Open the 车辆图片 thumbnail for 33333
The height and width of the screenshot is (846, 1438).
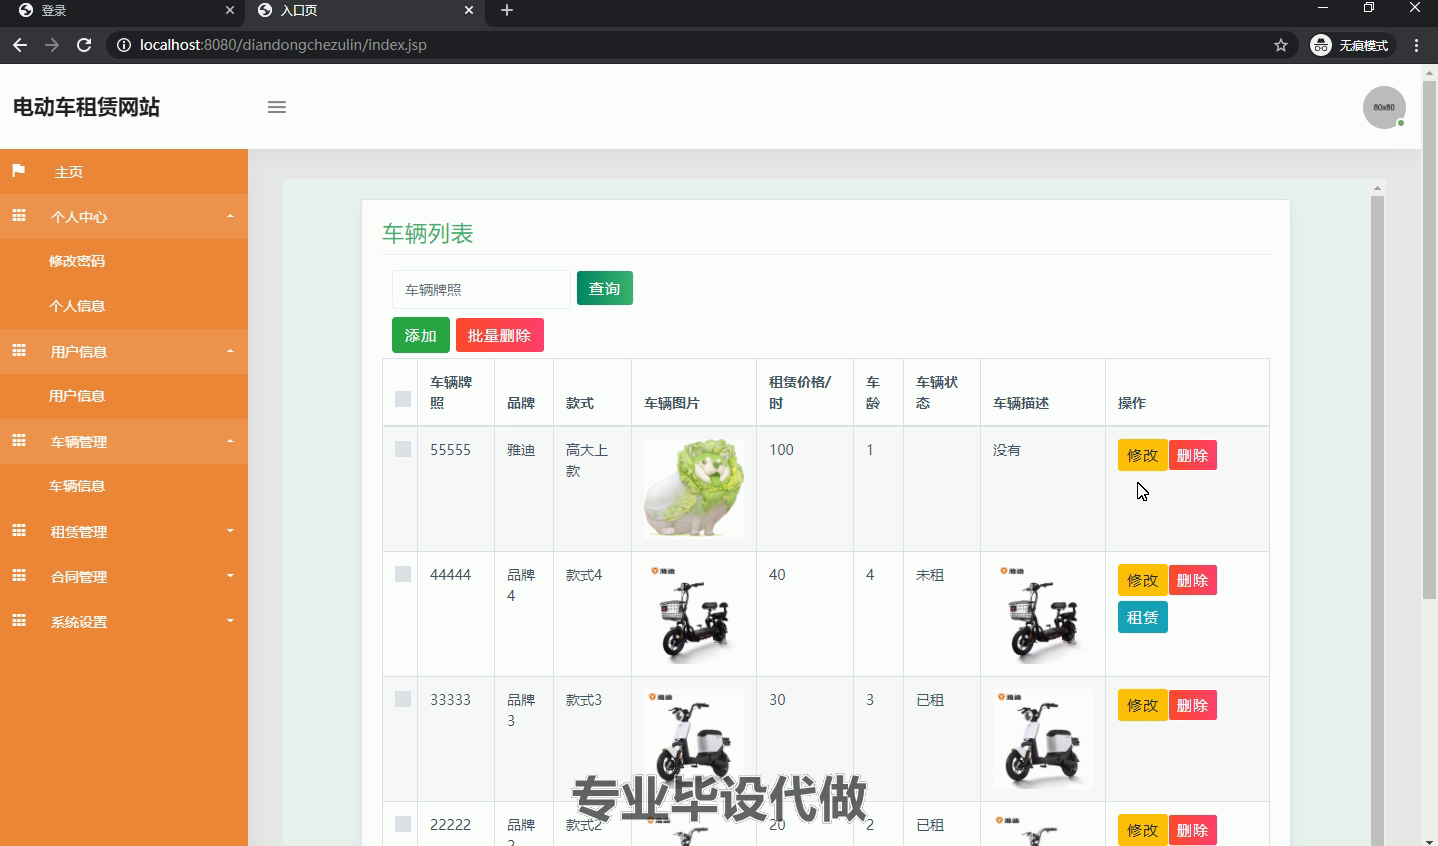[694, 738]
